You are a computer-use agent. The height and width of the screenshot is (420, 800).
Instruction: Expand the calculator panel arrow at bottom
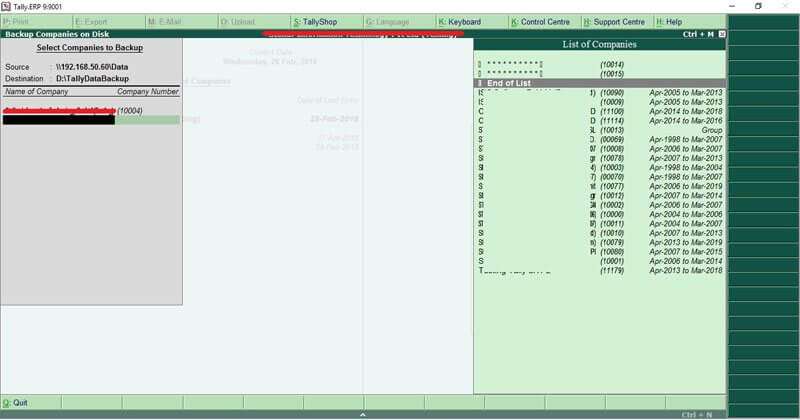[x=363, y=415]
